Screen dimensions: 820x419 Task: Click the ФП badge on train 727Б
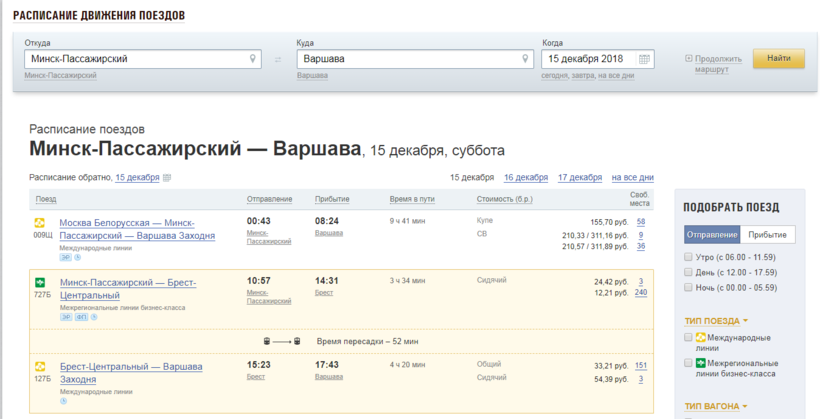coord(81,316)
